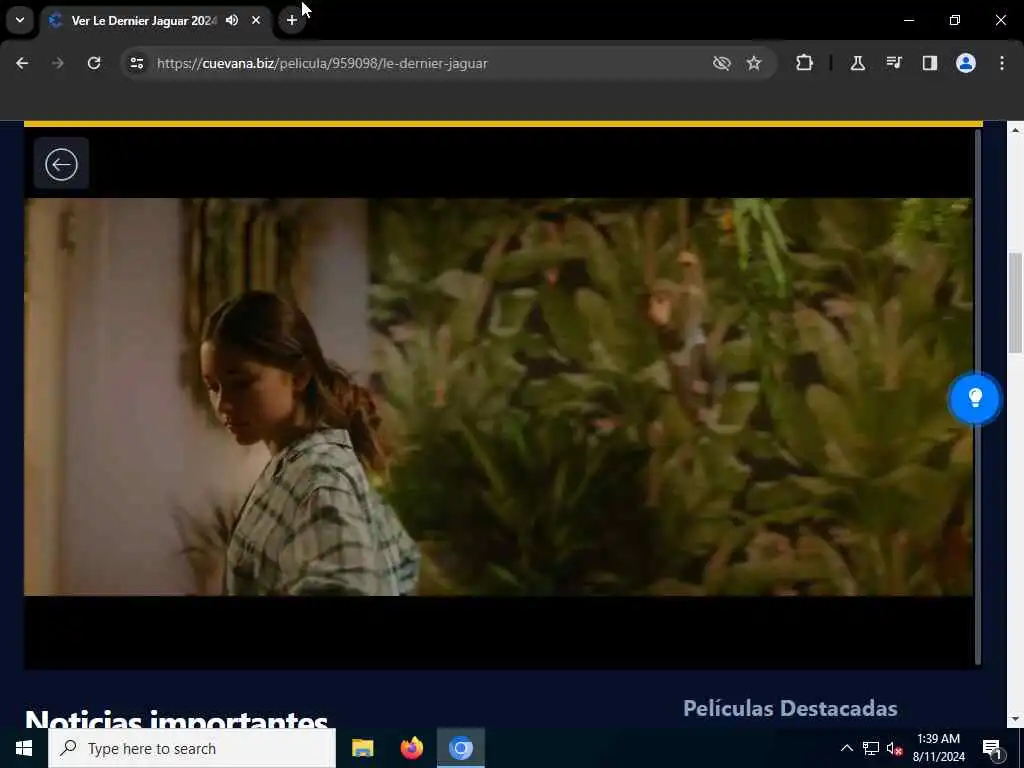Minimize the Chrome window
Viewport: 1024px width, 768px height.
(908, 20)
